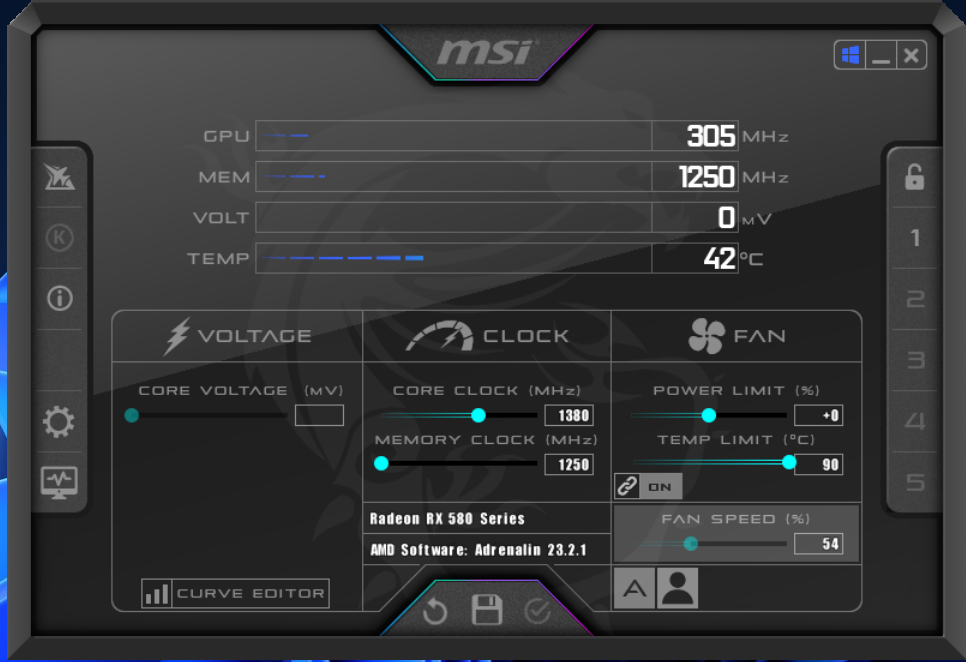The width and height of the screenshot is (966, 662).
Task: Select profile slot 5
Action: pos(915,482)
